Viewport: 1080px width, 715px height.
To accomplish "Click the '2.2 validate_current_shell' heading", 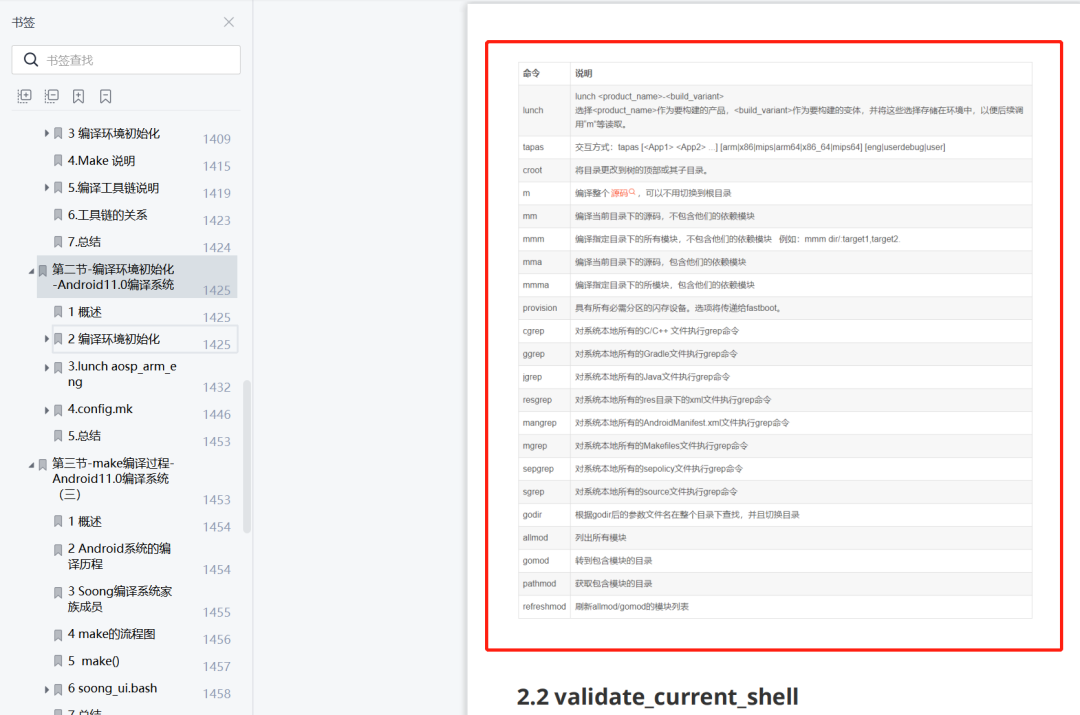I will click(x=658, y=696).
